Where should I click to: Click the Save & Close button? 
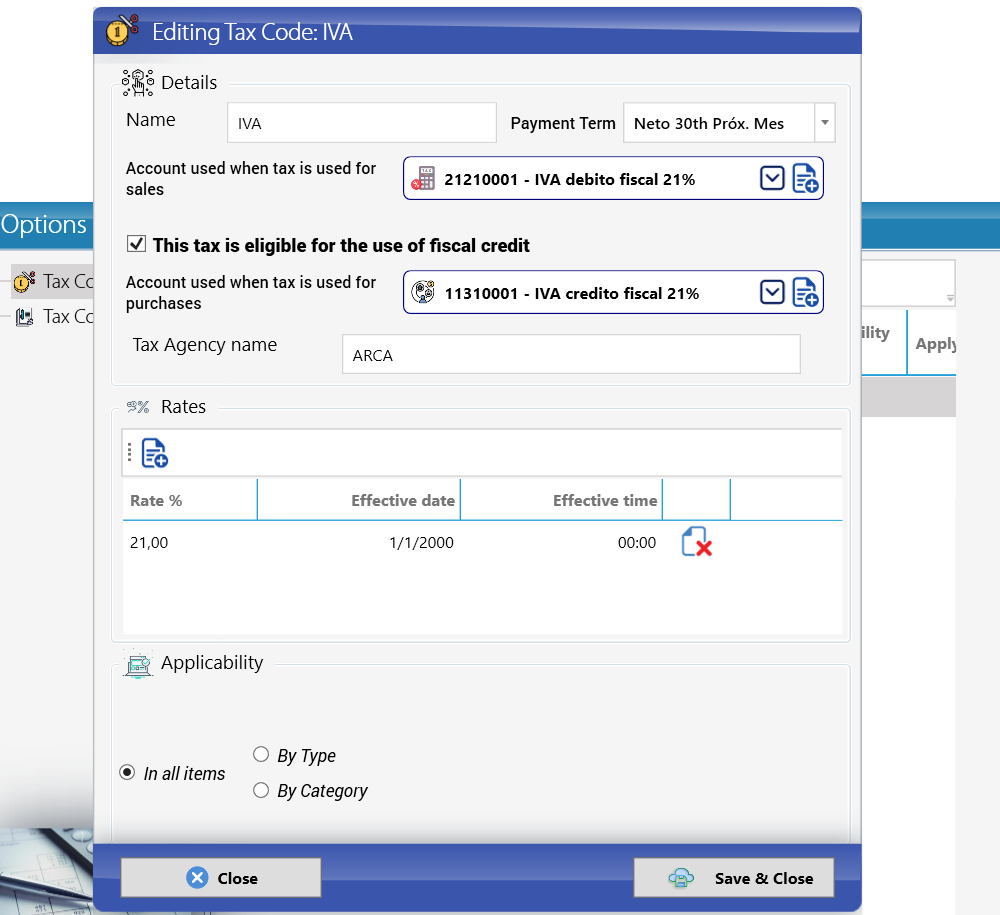733,878
